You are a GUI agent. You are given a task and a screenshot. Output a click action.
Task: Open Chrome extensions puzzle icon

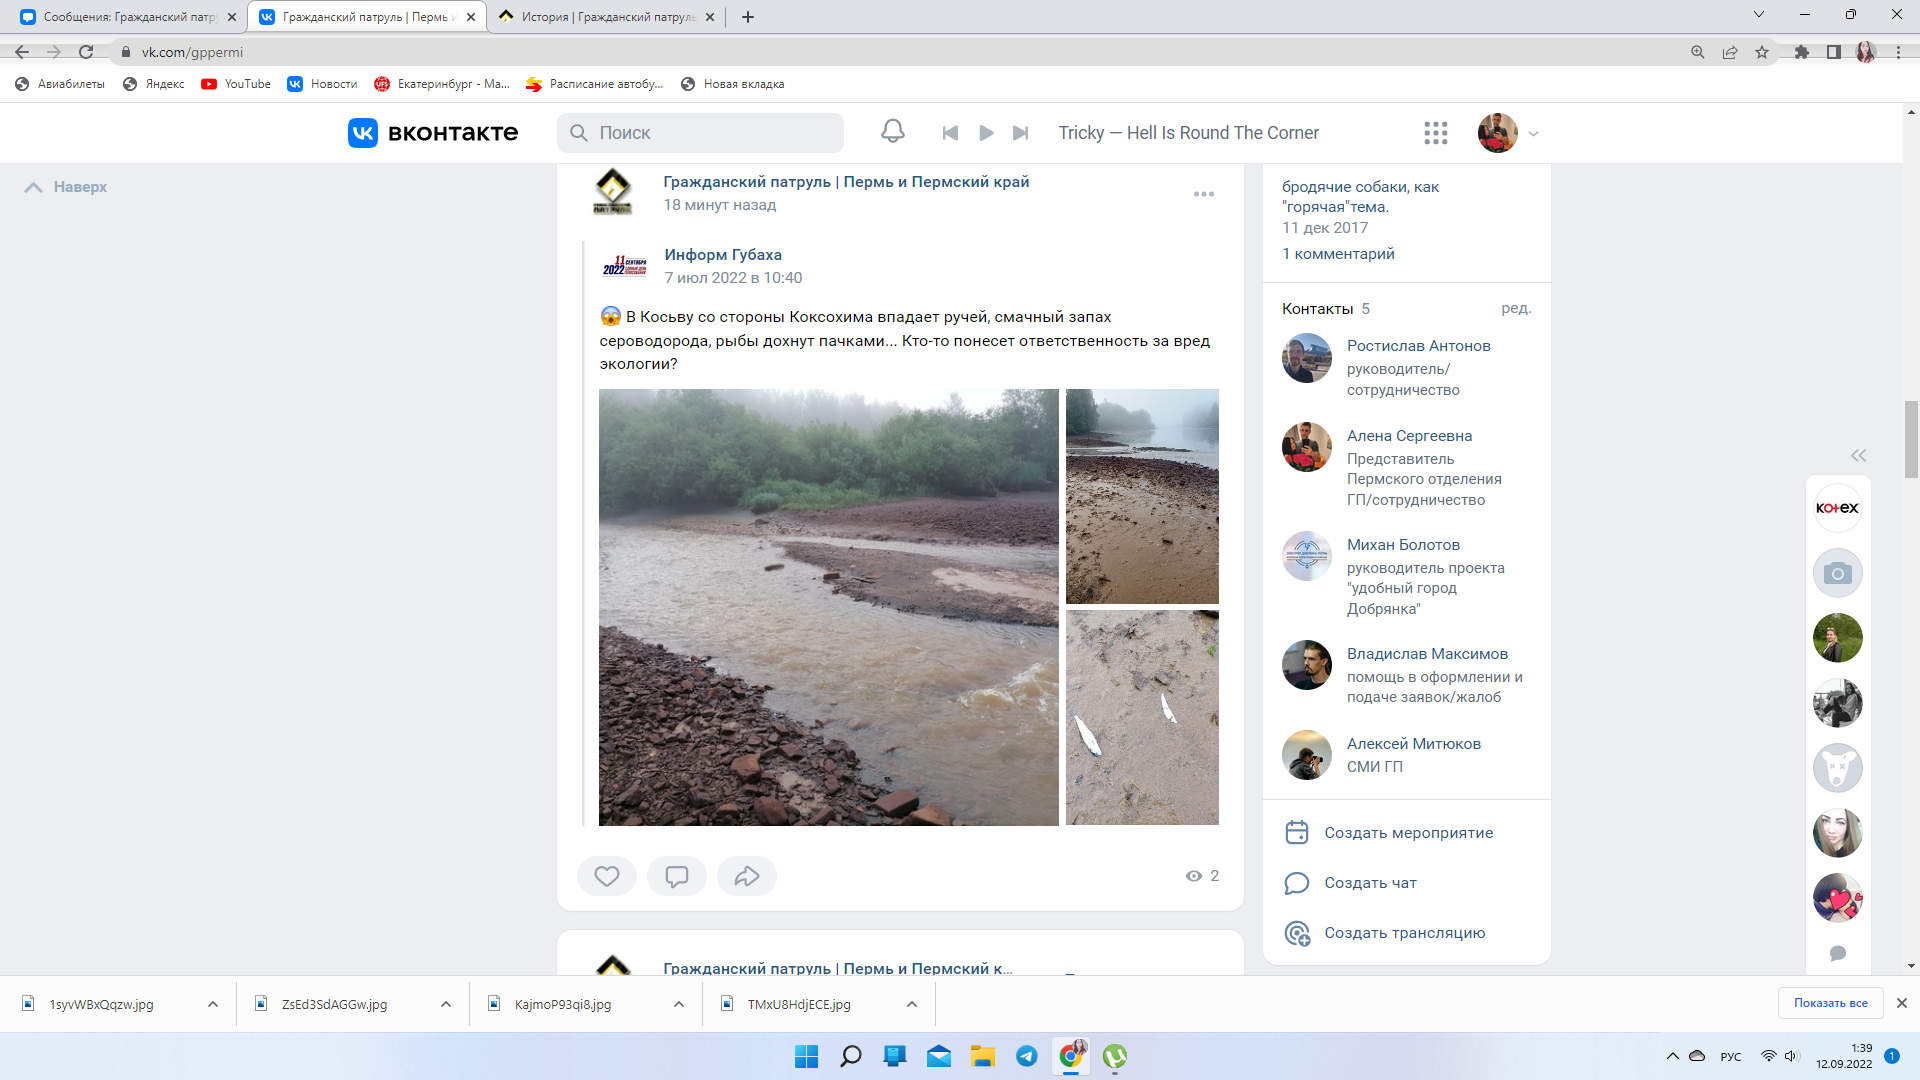click(1801, 52)
